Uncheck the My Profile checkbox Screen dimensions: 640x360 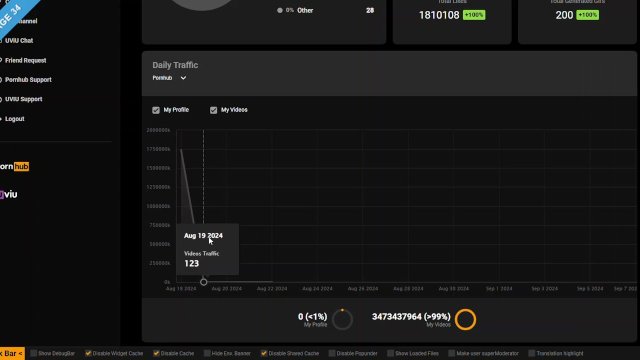(156, 110)
